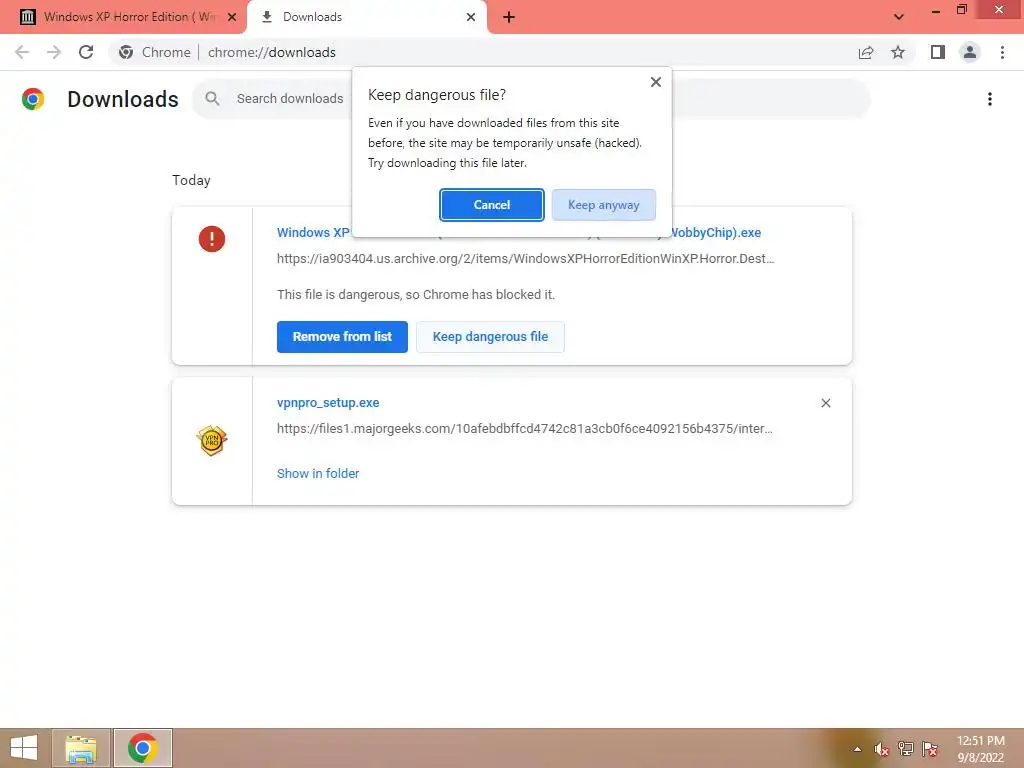Click the share page icon in address bar

coord(866,52)
